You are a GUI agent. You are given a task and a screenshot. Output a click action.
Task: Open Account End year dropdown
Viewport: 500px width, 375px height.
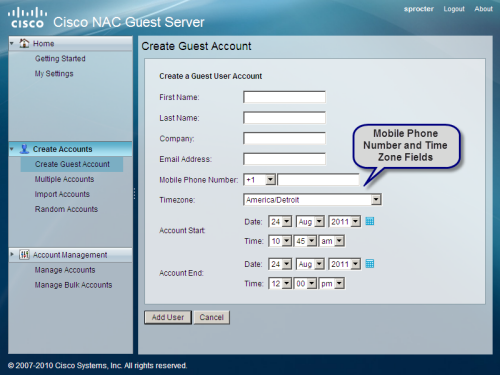pyautogui.click(x=345, y=264)
